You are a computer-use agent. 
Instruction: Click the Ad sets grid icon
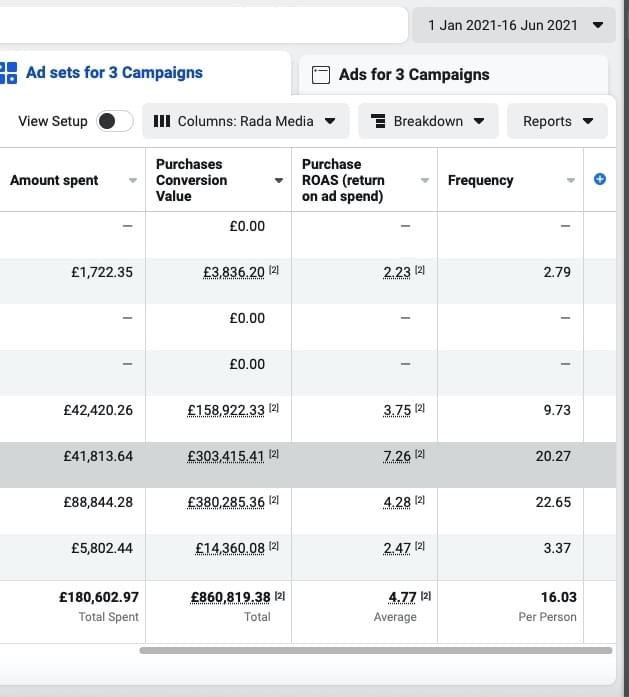point(9,73)
